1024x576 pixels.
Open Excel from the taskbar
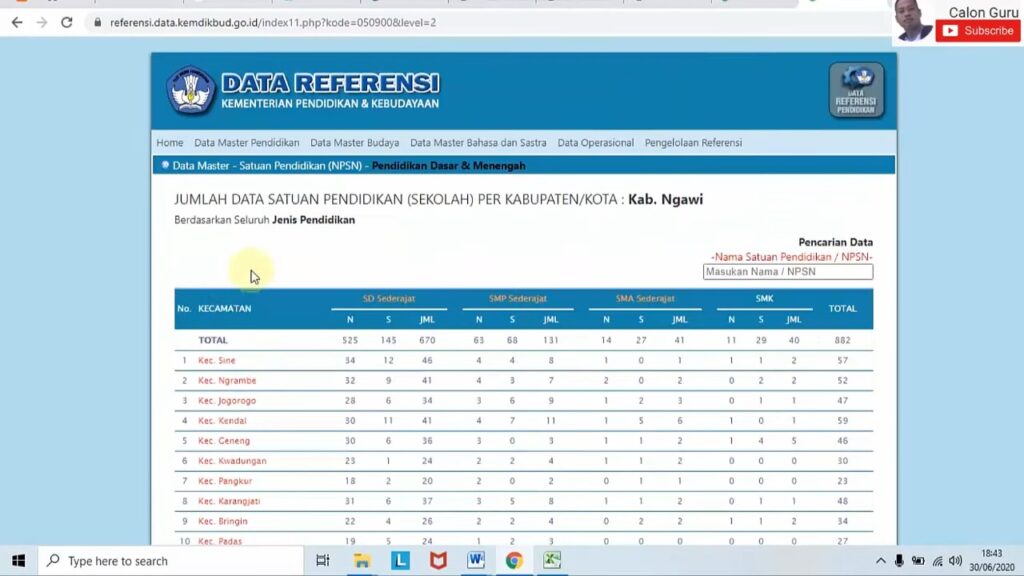[x=551, y=562]
